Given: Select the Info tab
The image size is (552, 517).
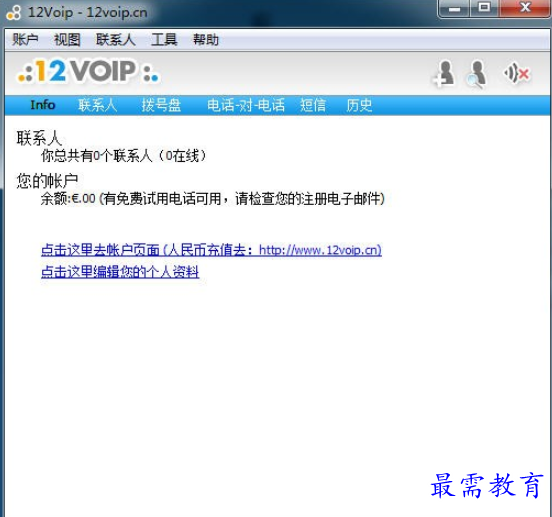Looking at the screenshot, I should tap(43, 105).
